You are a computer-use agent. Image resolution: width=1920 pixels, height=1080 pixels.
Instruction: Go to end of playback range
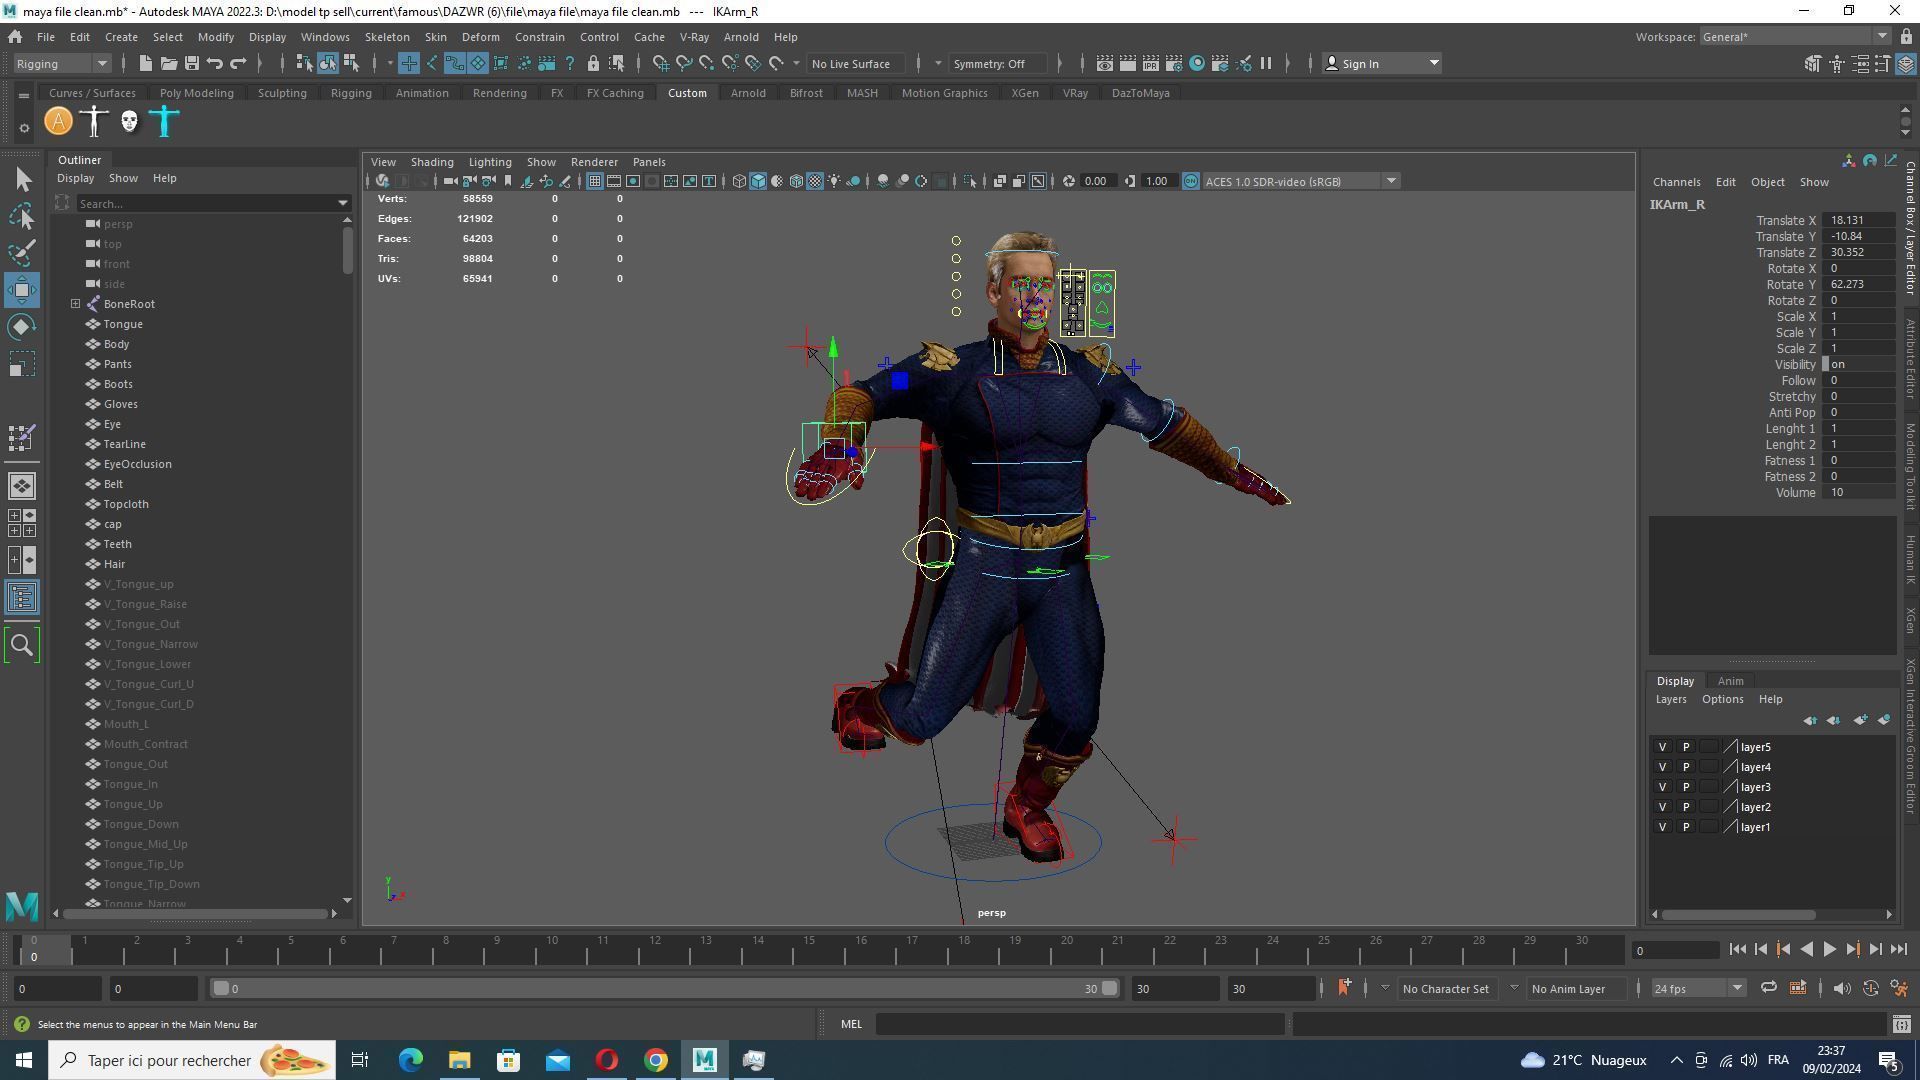click(1899, 950)
